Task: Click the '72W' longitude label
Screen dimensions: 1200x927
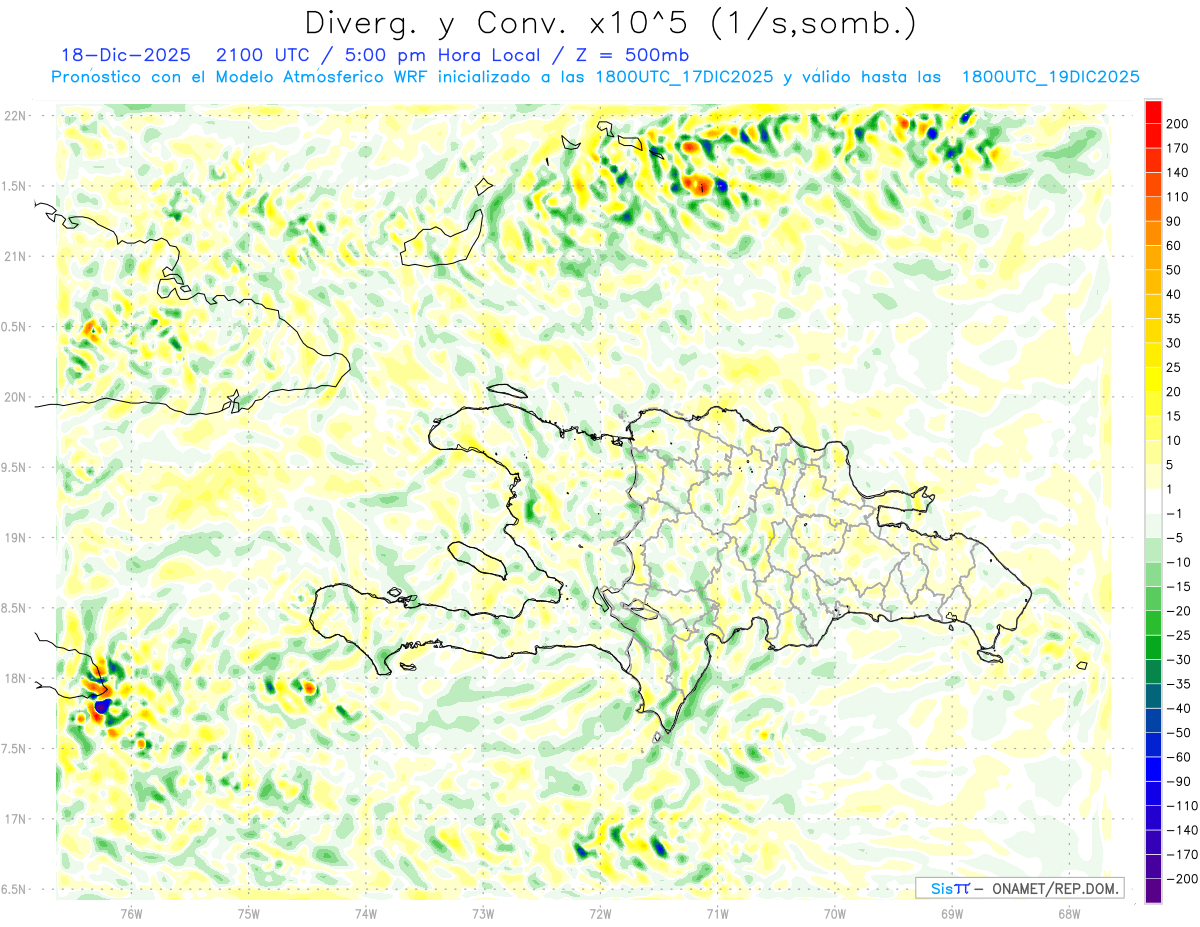Action: pos(600,912)
